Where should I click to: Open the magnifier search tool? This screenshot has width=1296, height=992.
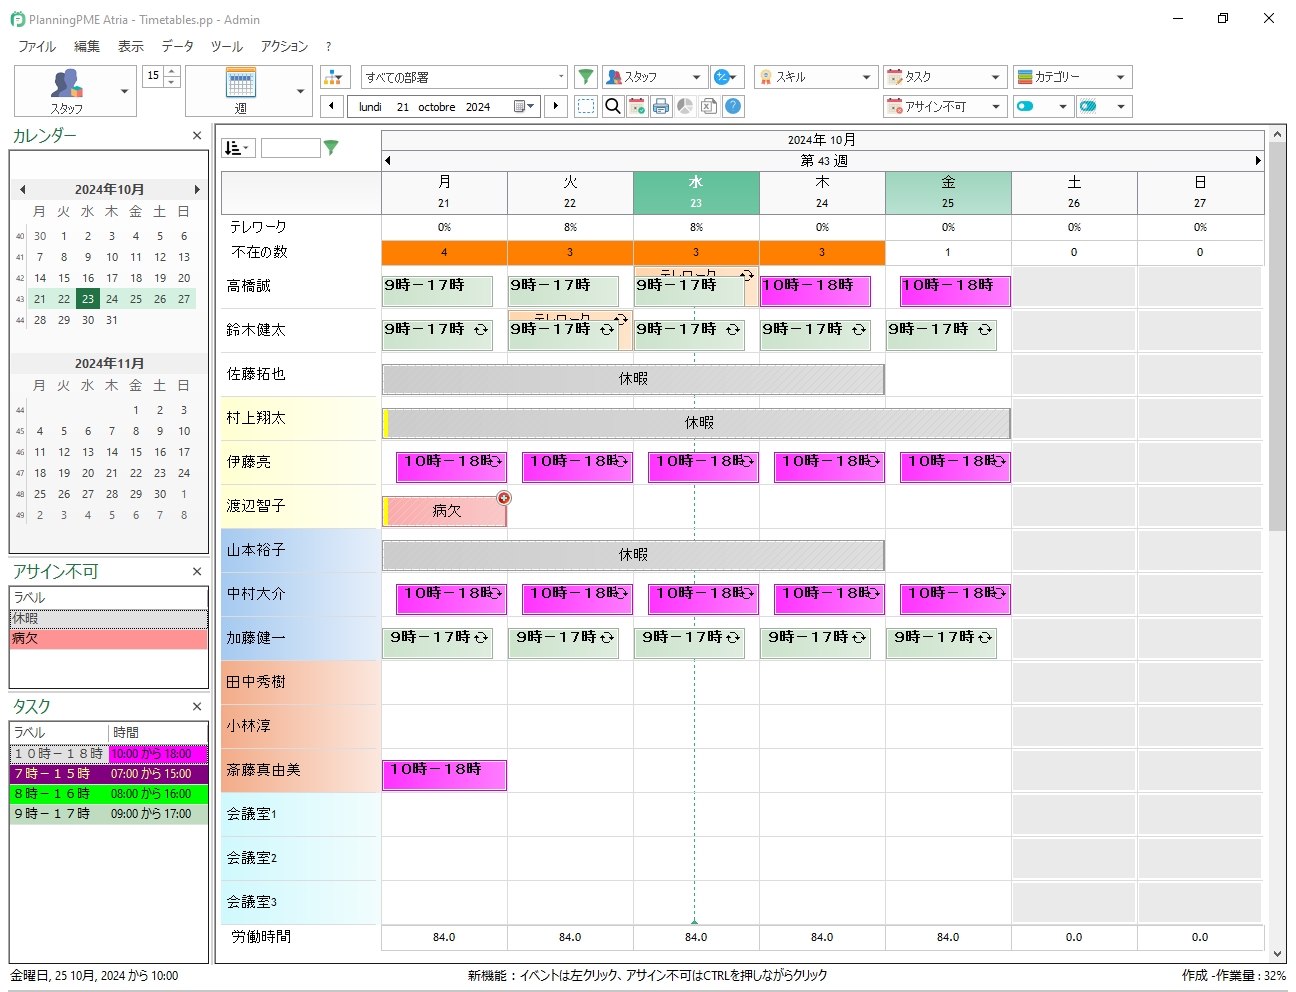pos(613,106)
